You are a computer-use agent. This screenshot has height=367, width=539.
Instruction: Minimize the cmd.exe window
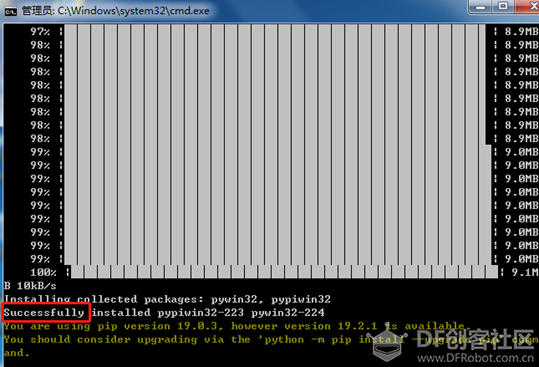click(481, 7)
